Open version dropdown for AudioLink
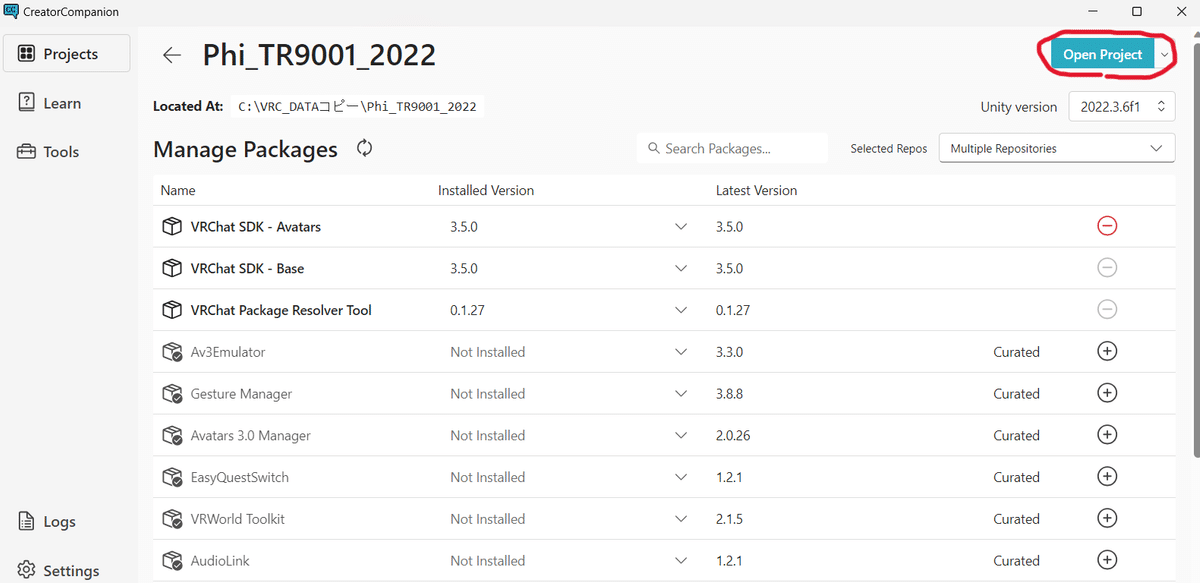 click(681, 561)
